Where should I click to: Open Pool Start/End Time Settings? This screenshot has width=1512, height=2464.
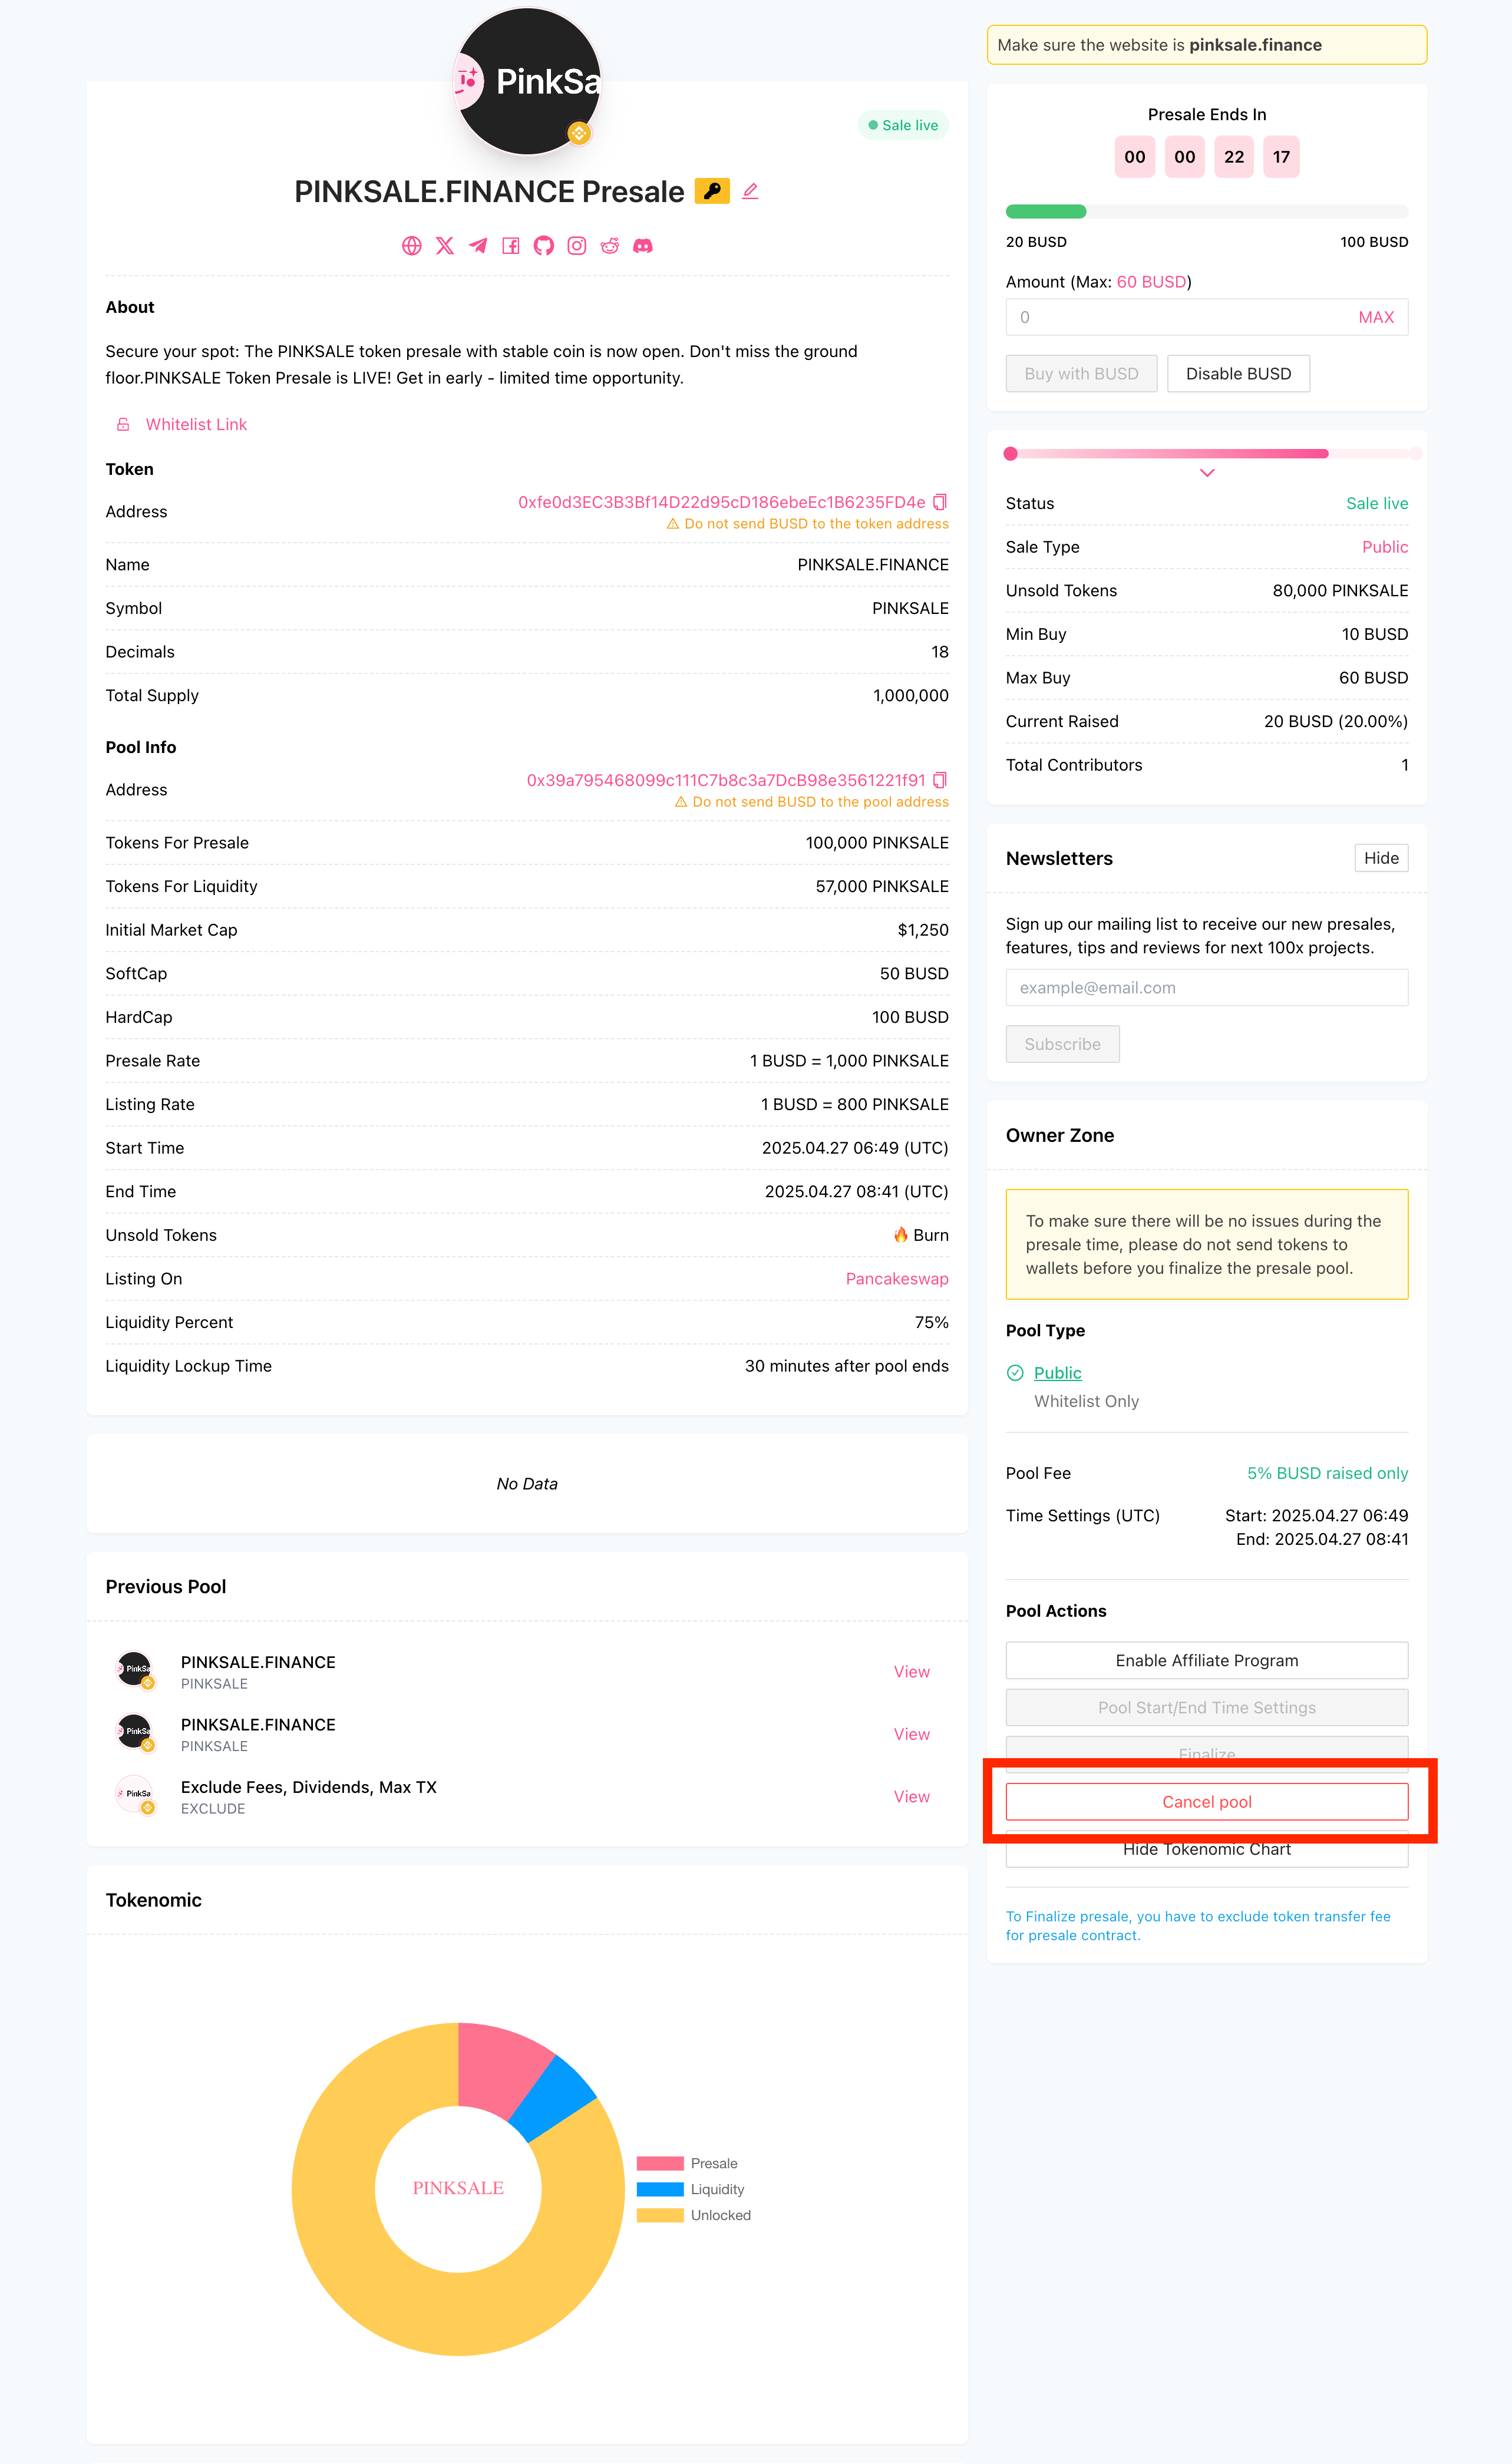click(1207, 1708)
